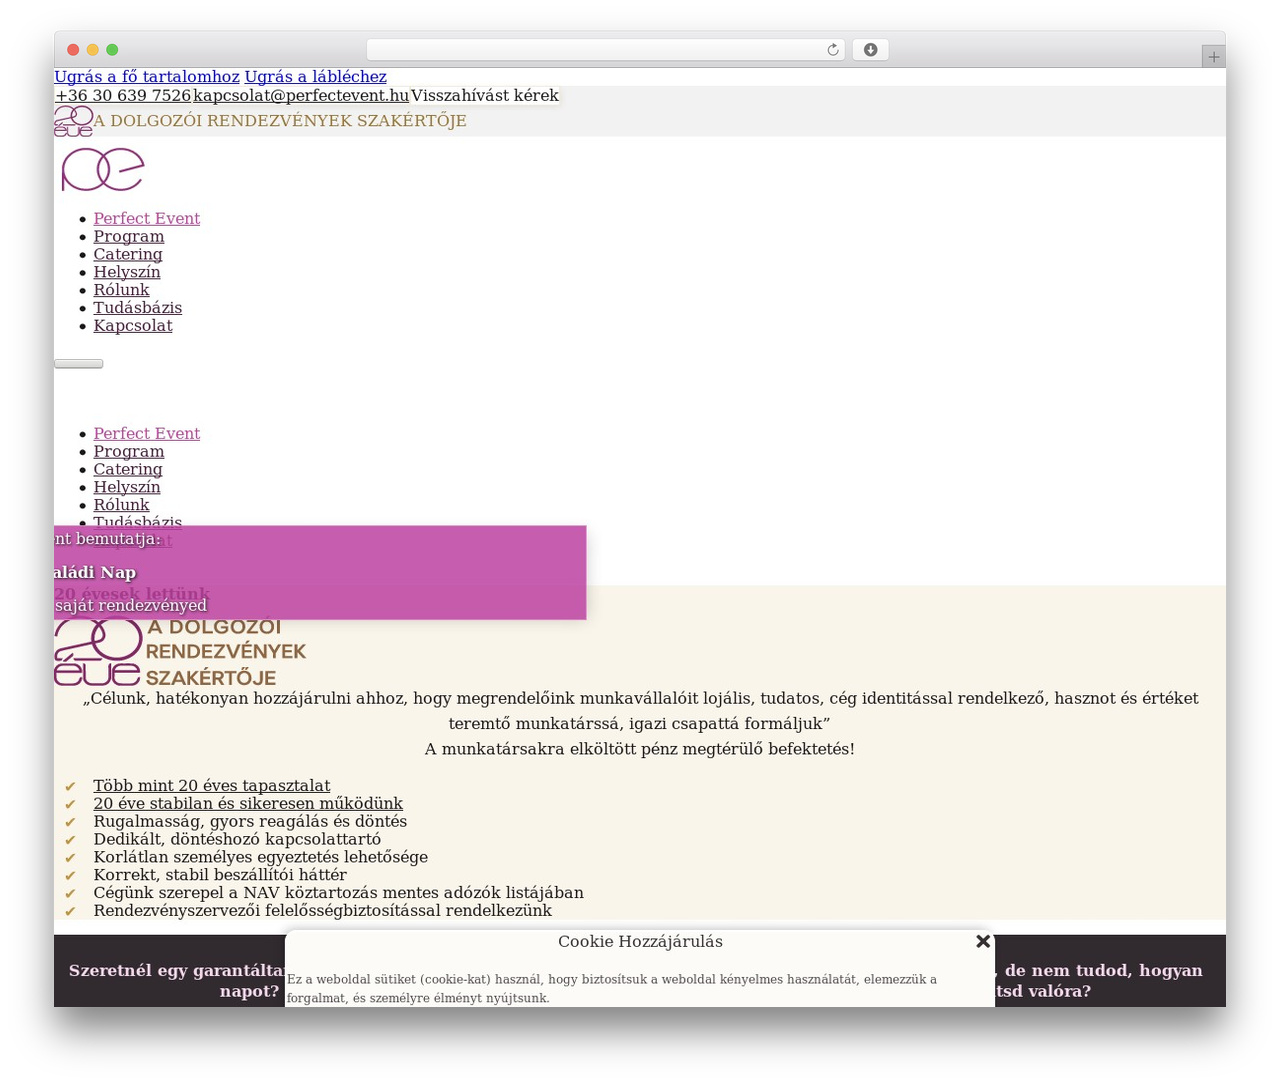This screenshot has width=1280, height=1084.
Task: Open Program in the first menu
Action: [x=129, y=236]
